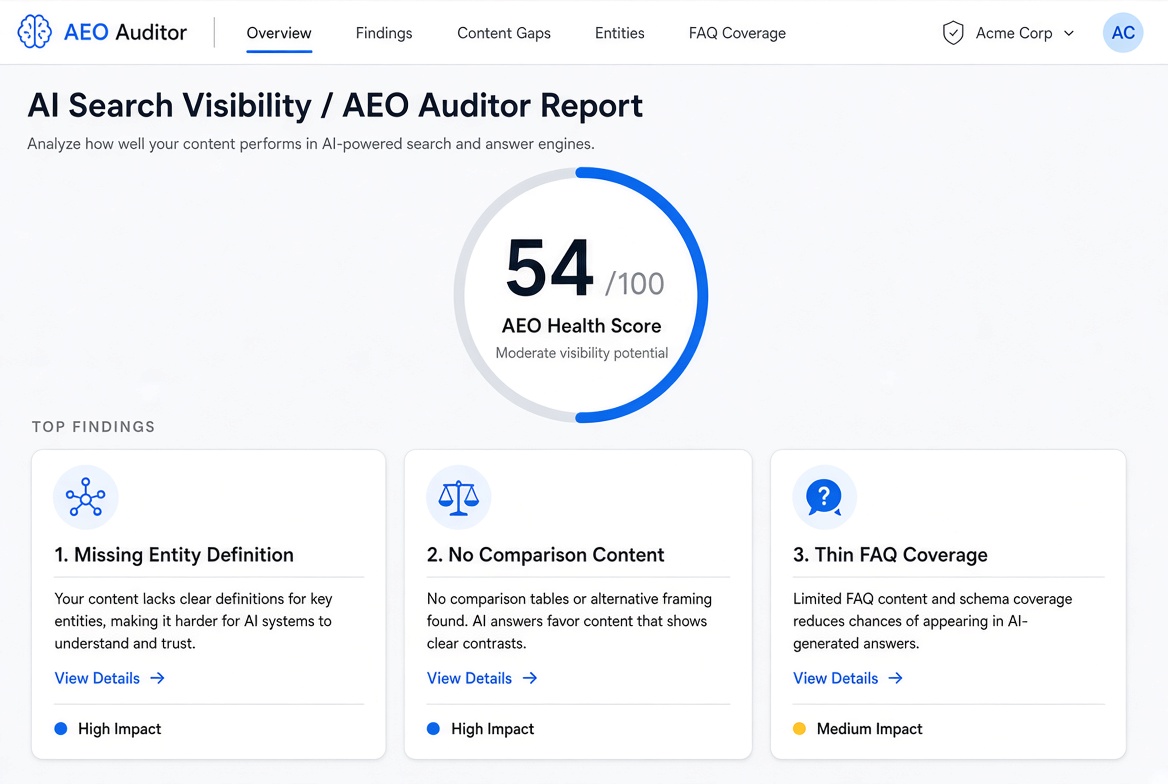
Task: Click the 54 health score value
Action: click(x=550, y=268)
